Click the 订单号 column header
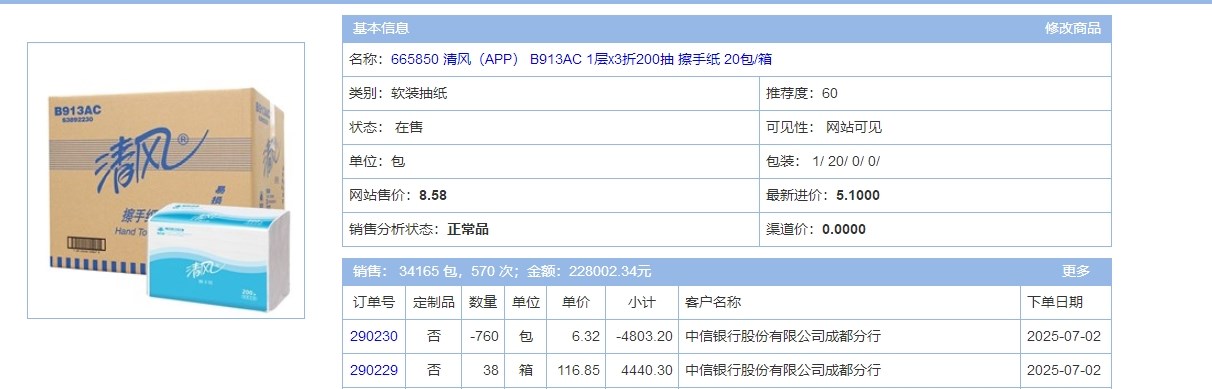 click(x=374, y=302)
